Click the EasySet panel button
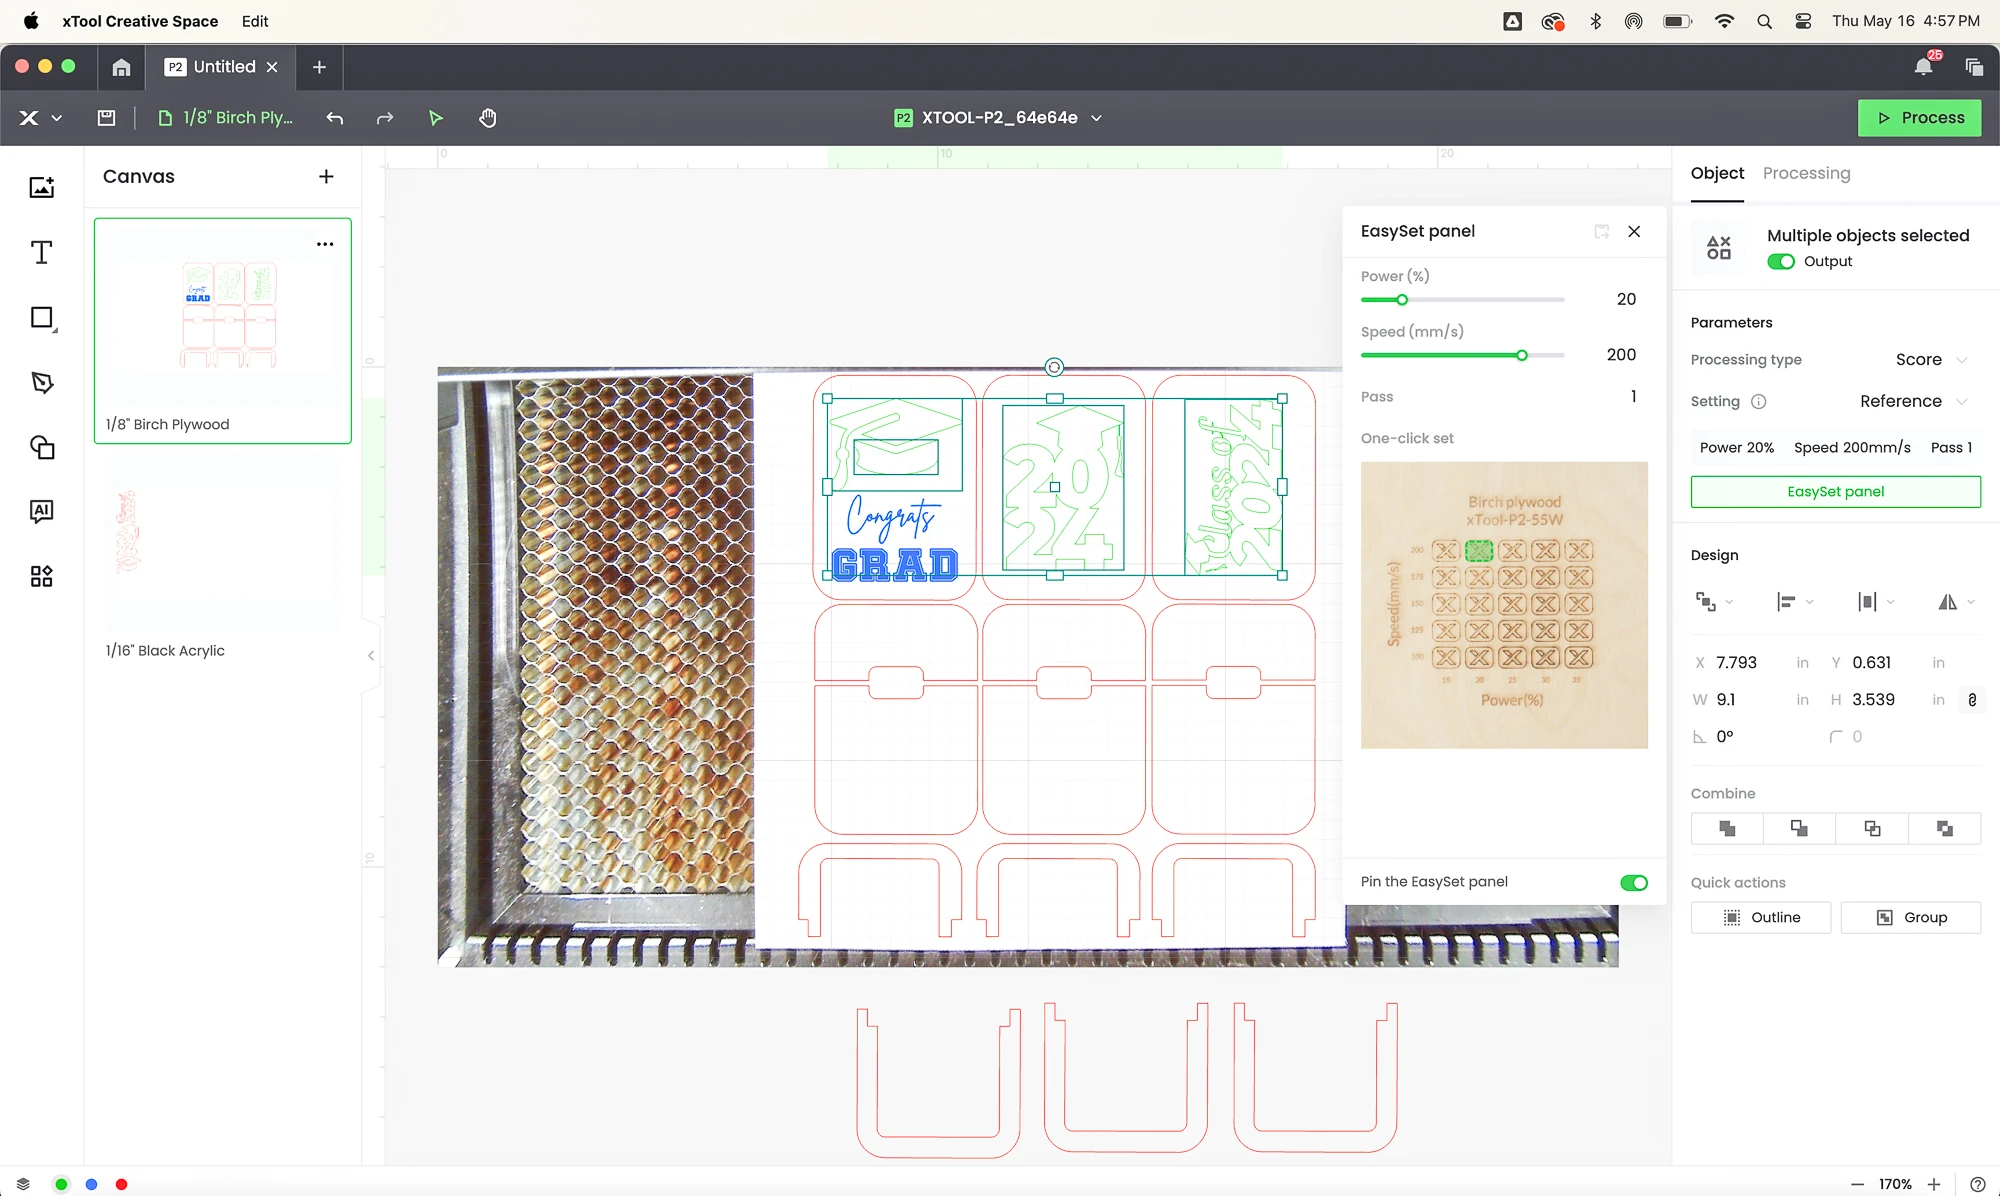 click(1835, 491)
